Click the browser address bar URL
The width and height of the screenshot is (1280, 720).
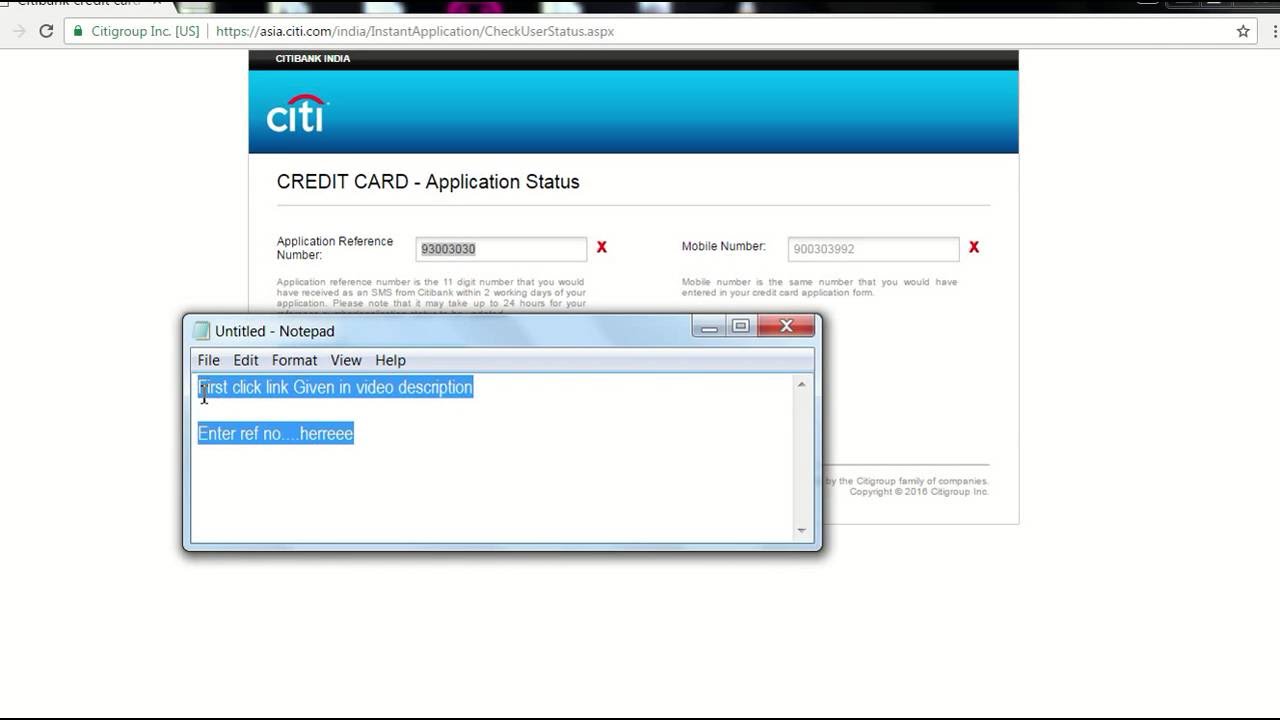[415, 31]
